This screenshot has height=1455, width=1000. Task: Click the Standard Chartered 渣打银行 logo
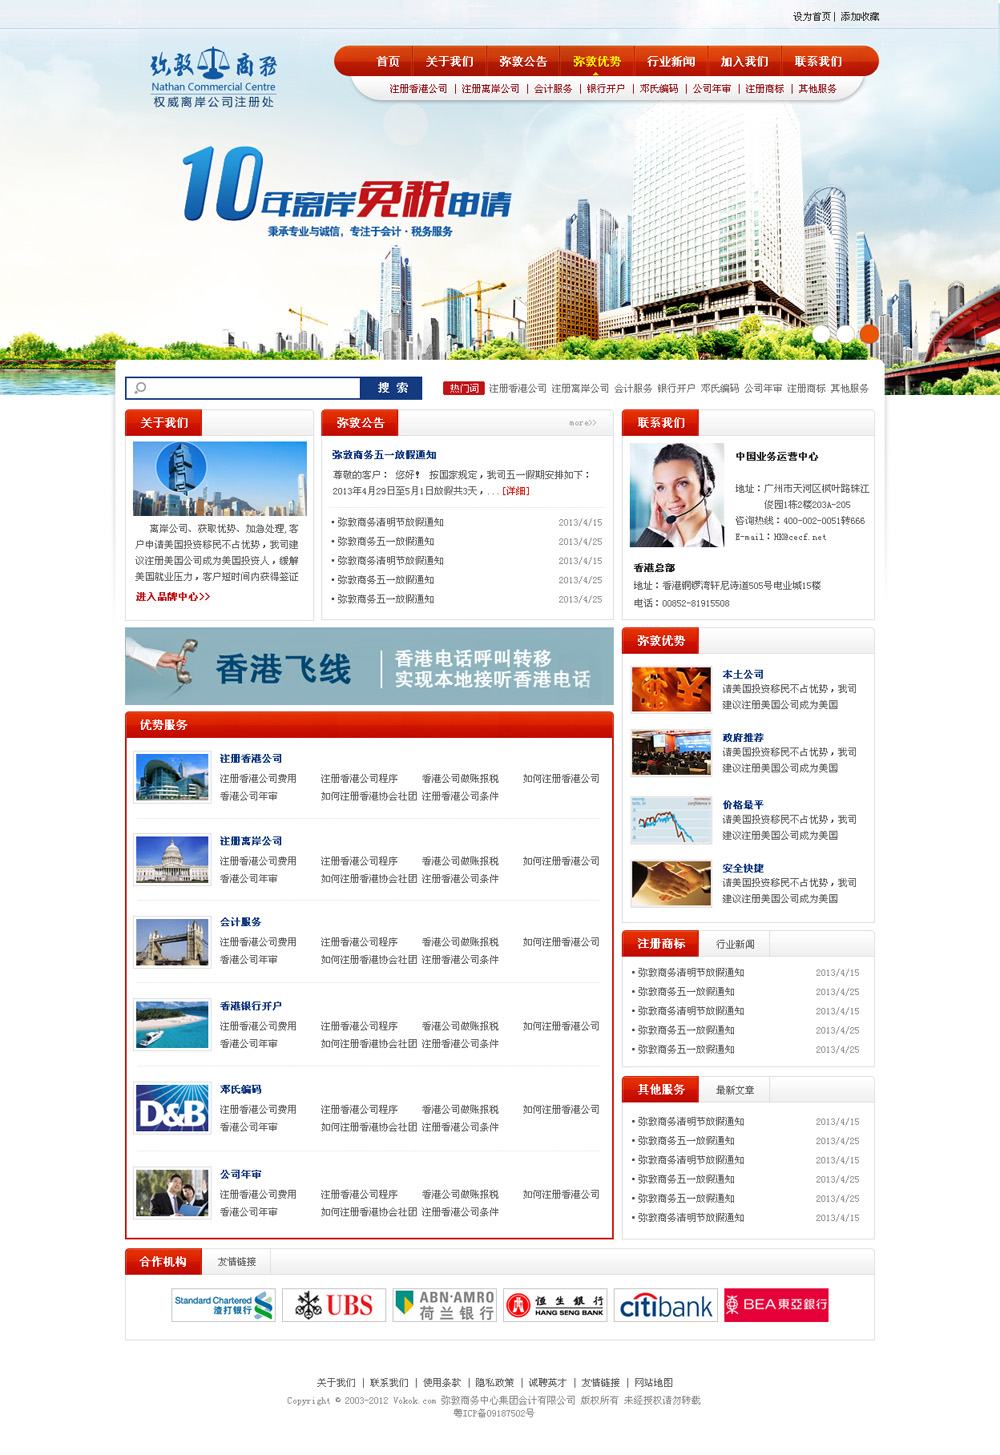pyautogui.click(x=219, y=1305)
